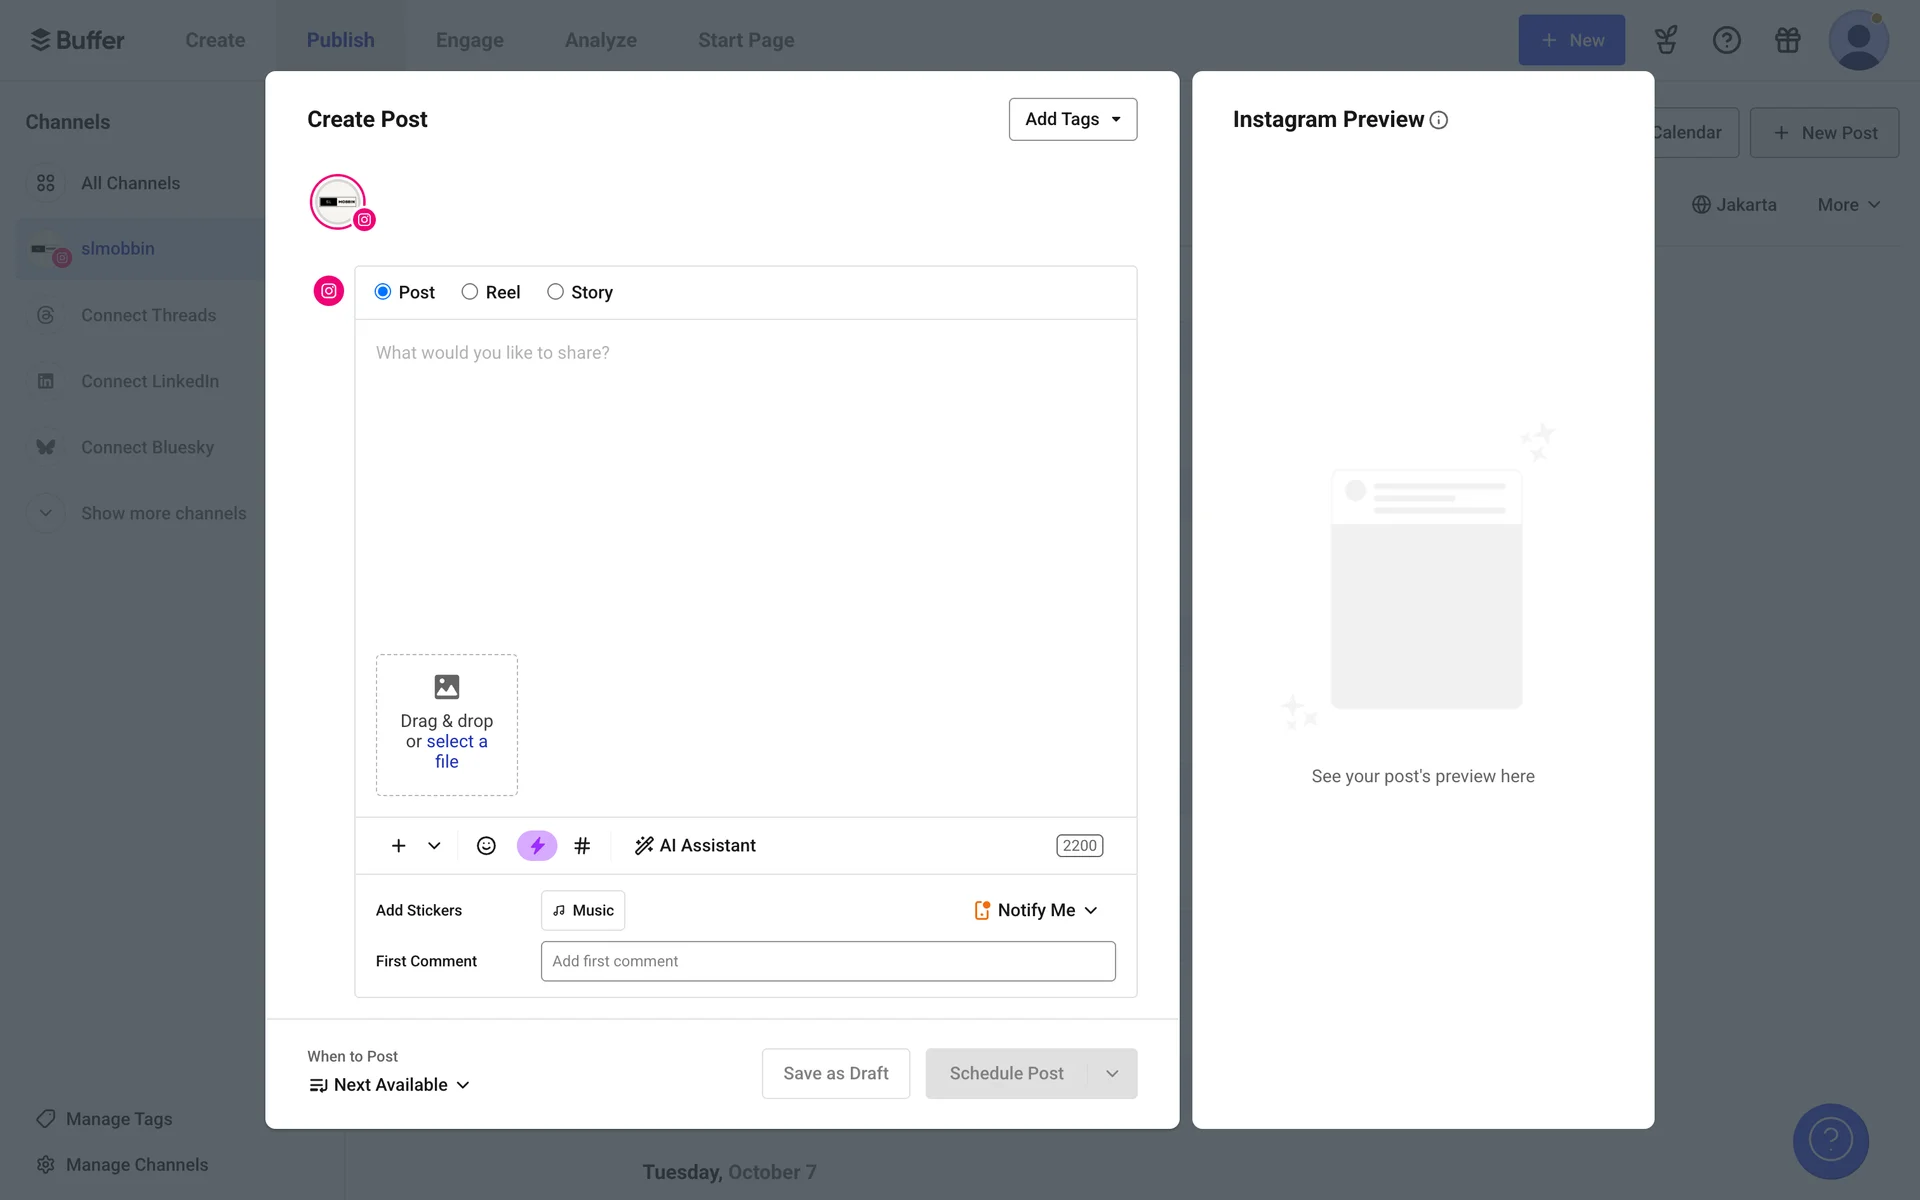
Task: Click the hashtag manager icon
Action: (x=582, y=846)
